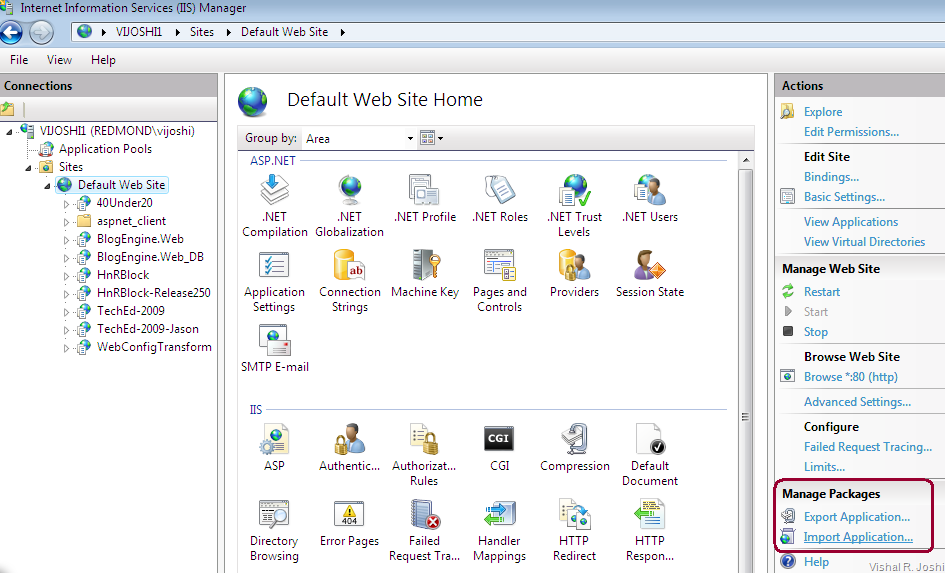Open the Machine Key feature icon
The image size is (945, 573).
(x=425, y=266)
